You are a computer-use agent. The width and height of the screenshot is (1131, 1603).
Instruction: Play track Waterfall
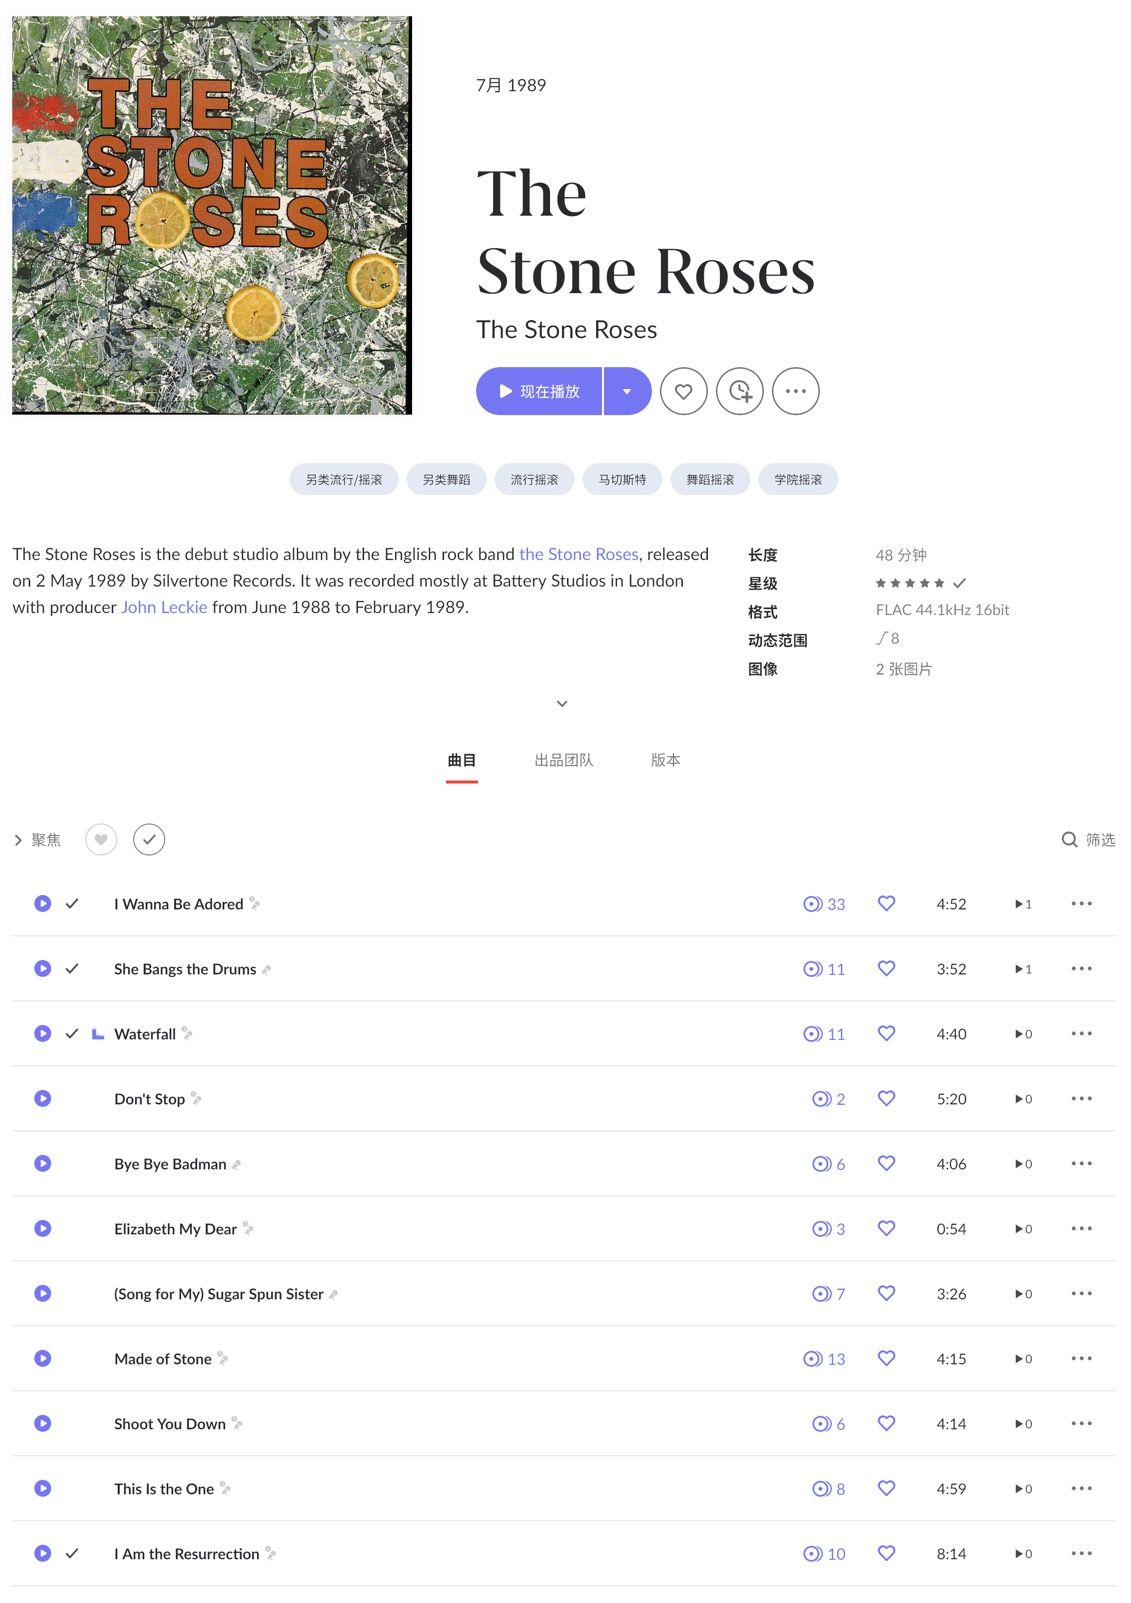coord(42,1033)
